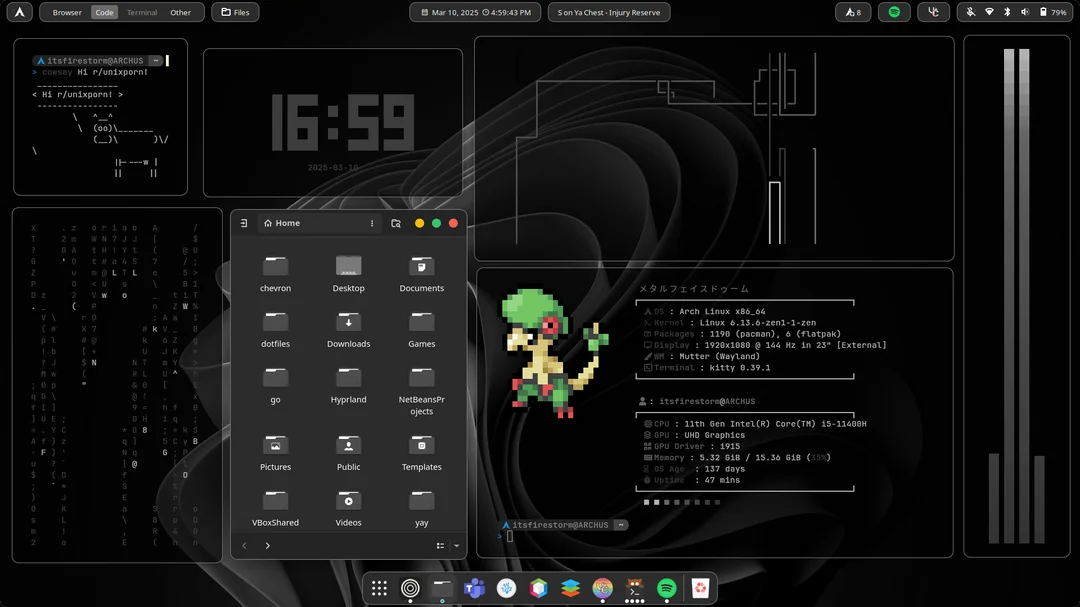
Task: Toggle the file manager sidebar
Action: [244, 223]
